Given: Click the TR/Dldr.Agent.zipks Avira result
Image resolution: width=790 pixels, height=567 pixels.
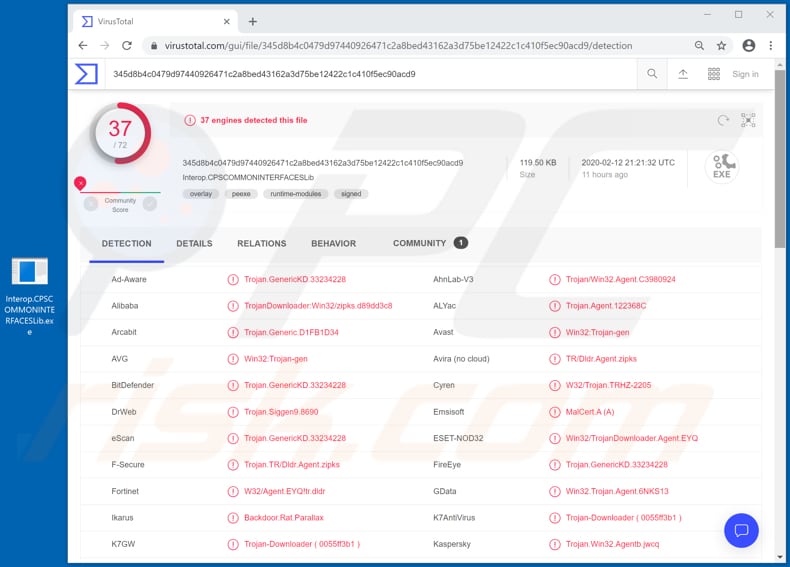Looking at the screenshot, I should [601, 359].
